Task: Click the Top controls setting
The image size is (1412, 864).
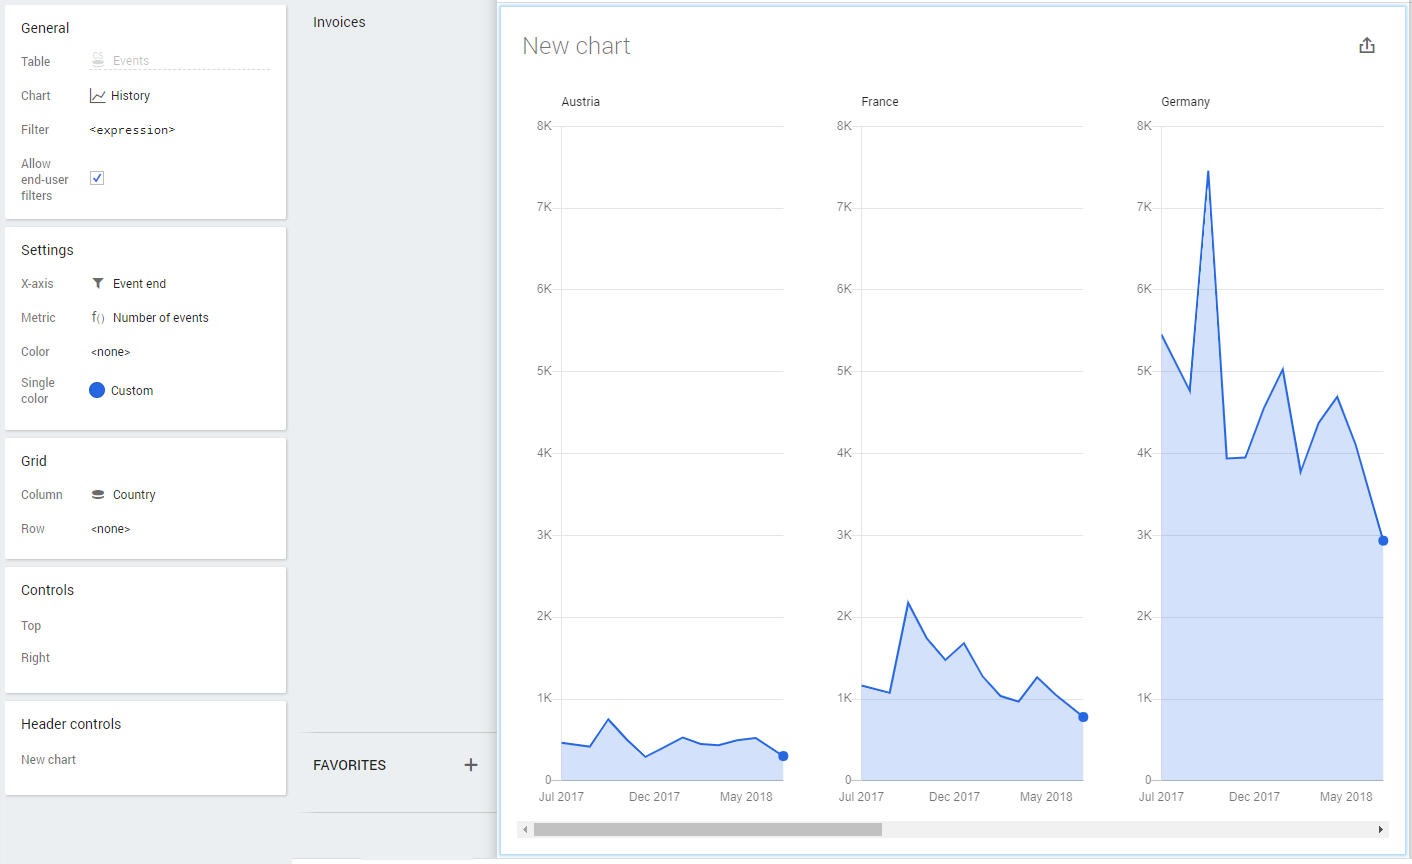Action: (x=31, y=626)
